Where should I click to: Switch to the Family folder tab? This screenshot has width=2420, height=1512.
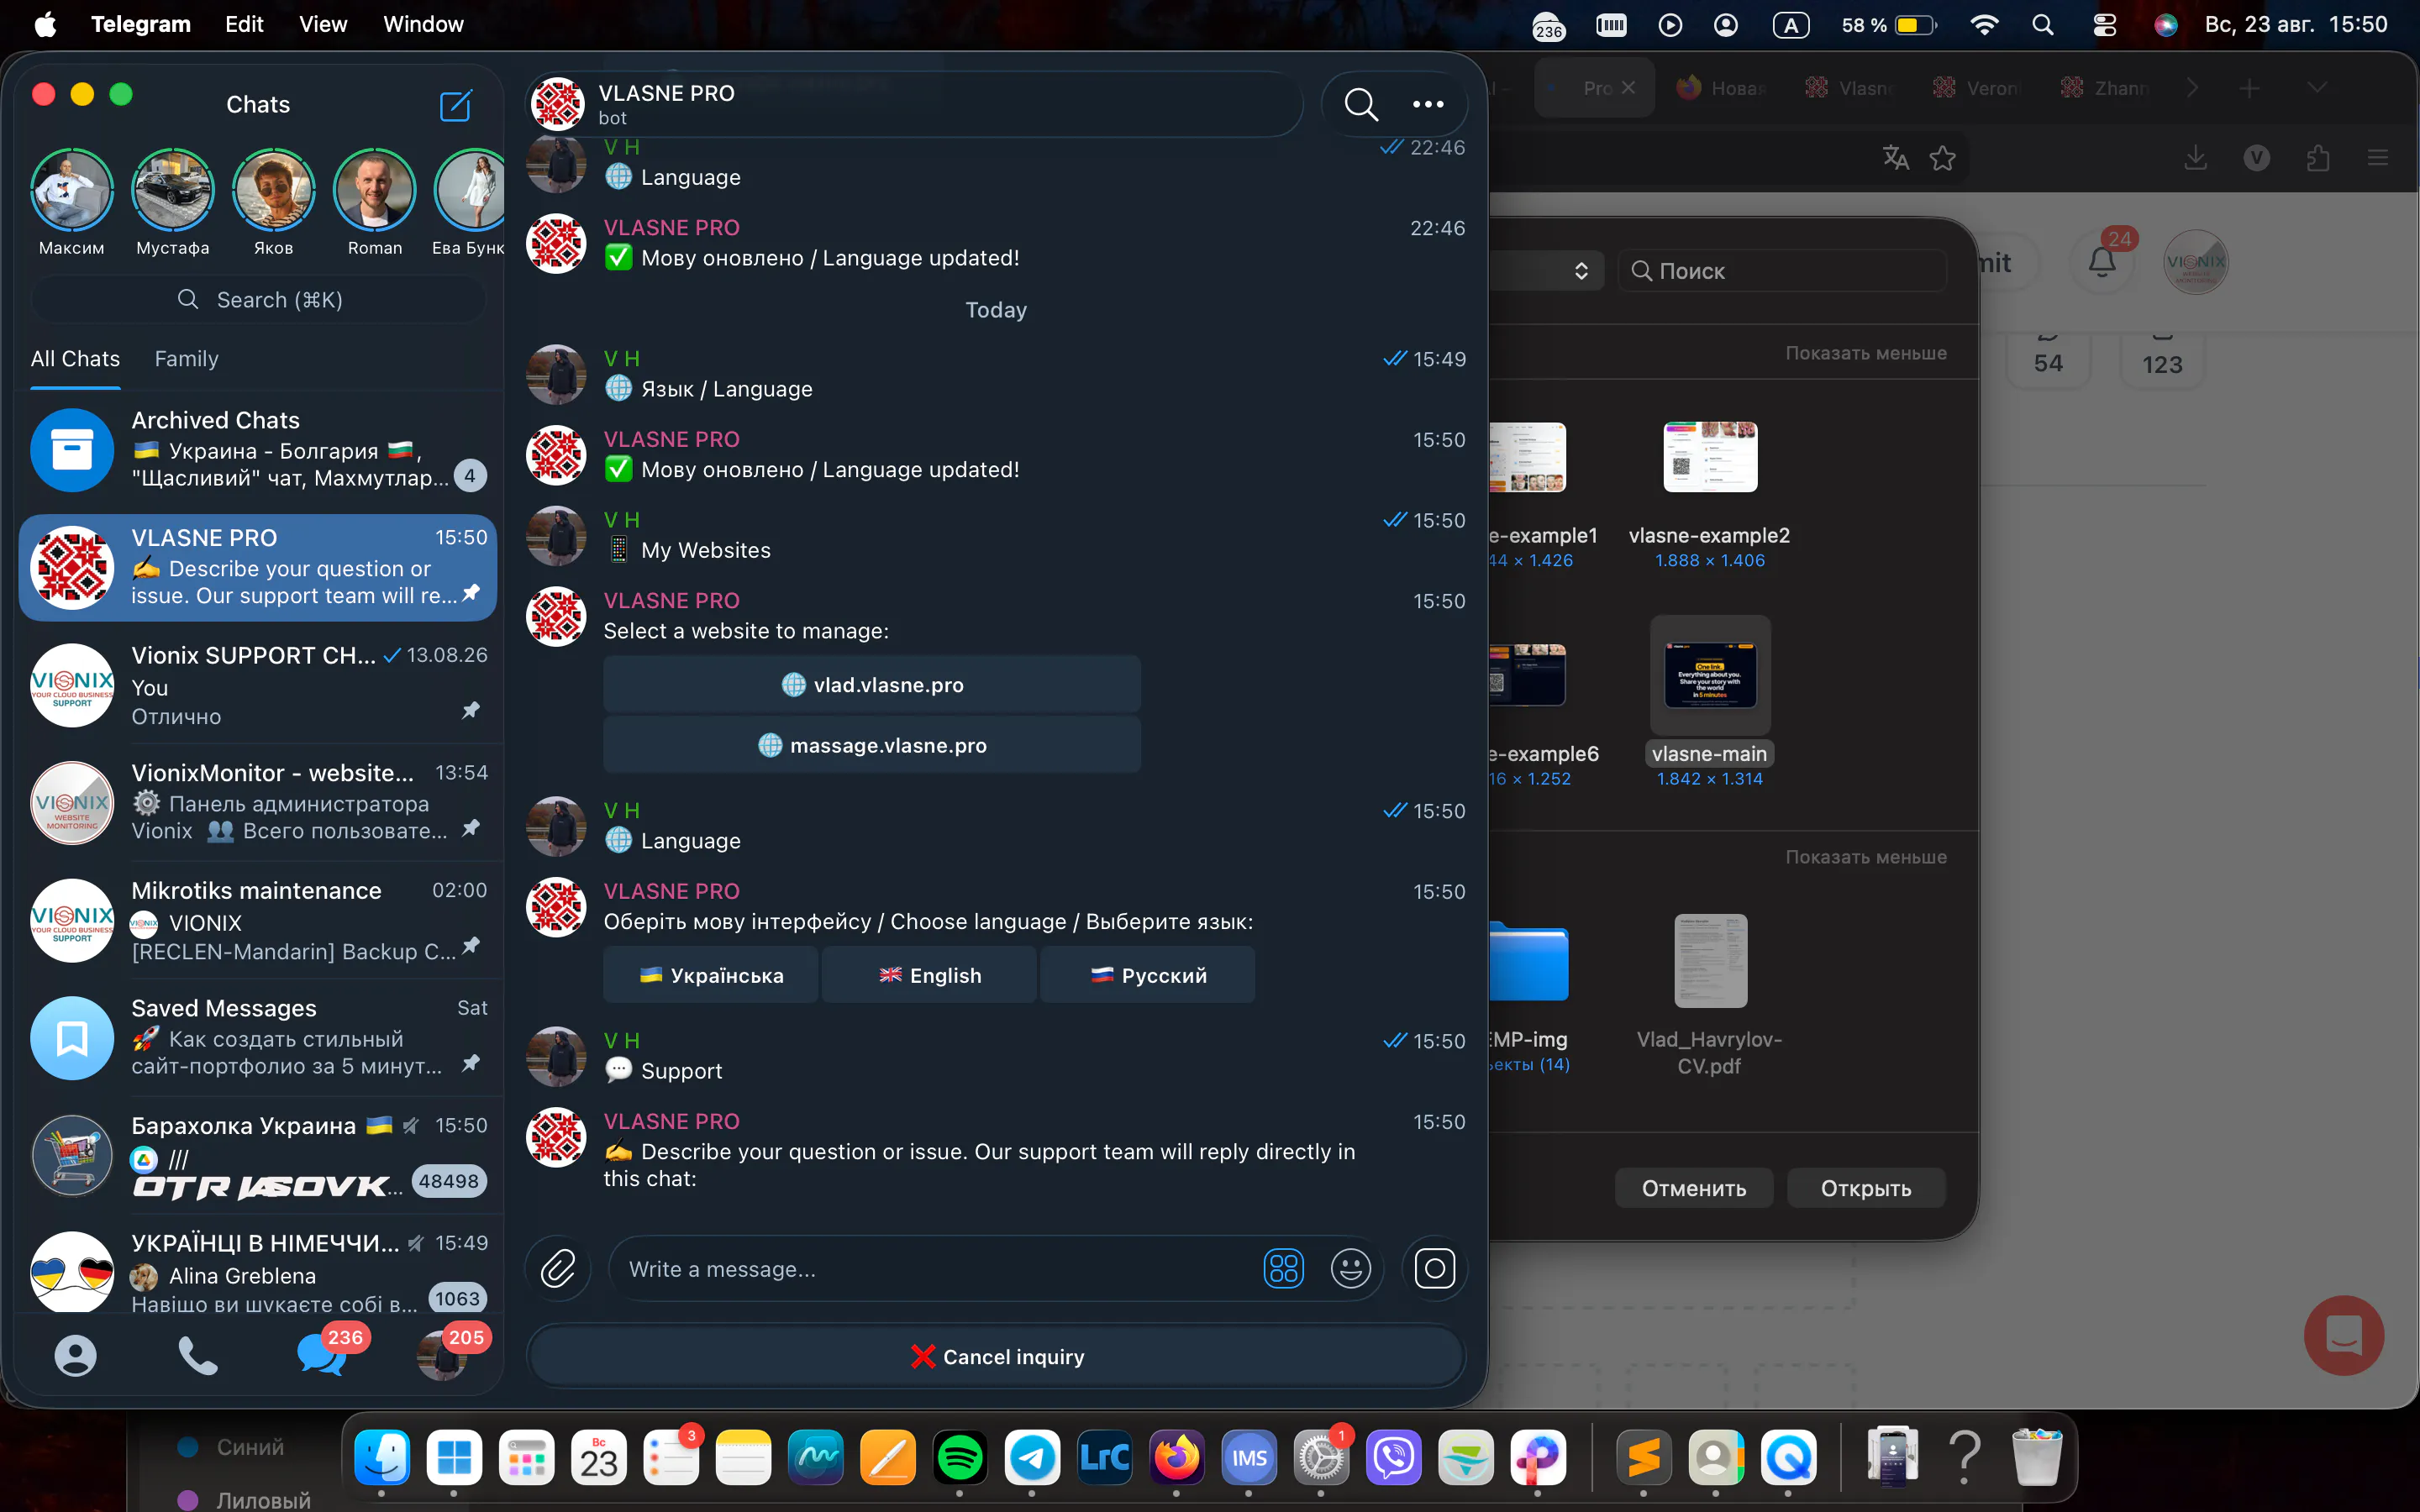click(x=186, y=359)
